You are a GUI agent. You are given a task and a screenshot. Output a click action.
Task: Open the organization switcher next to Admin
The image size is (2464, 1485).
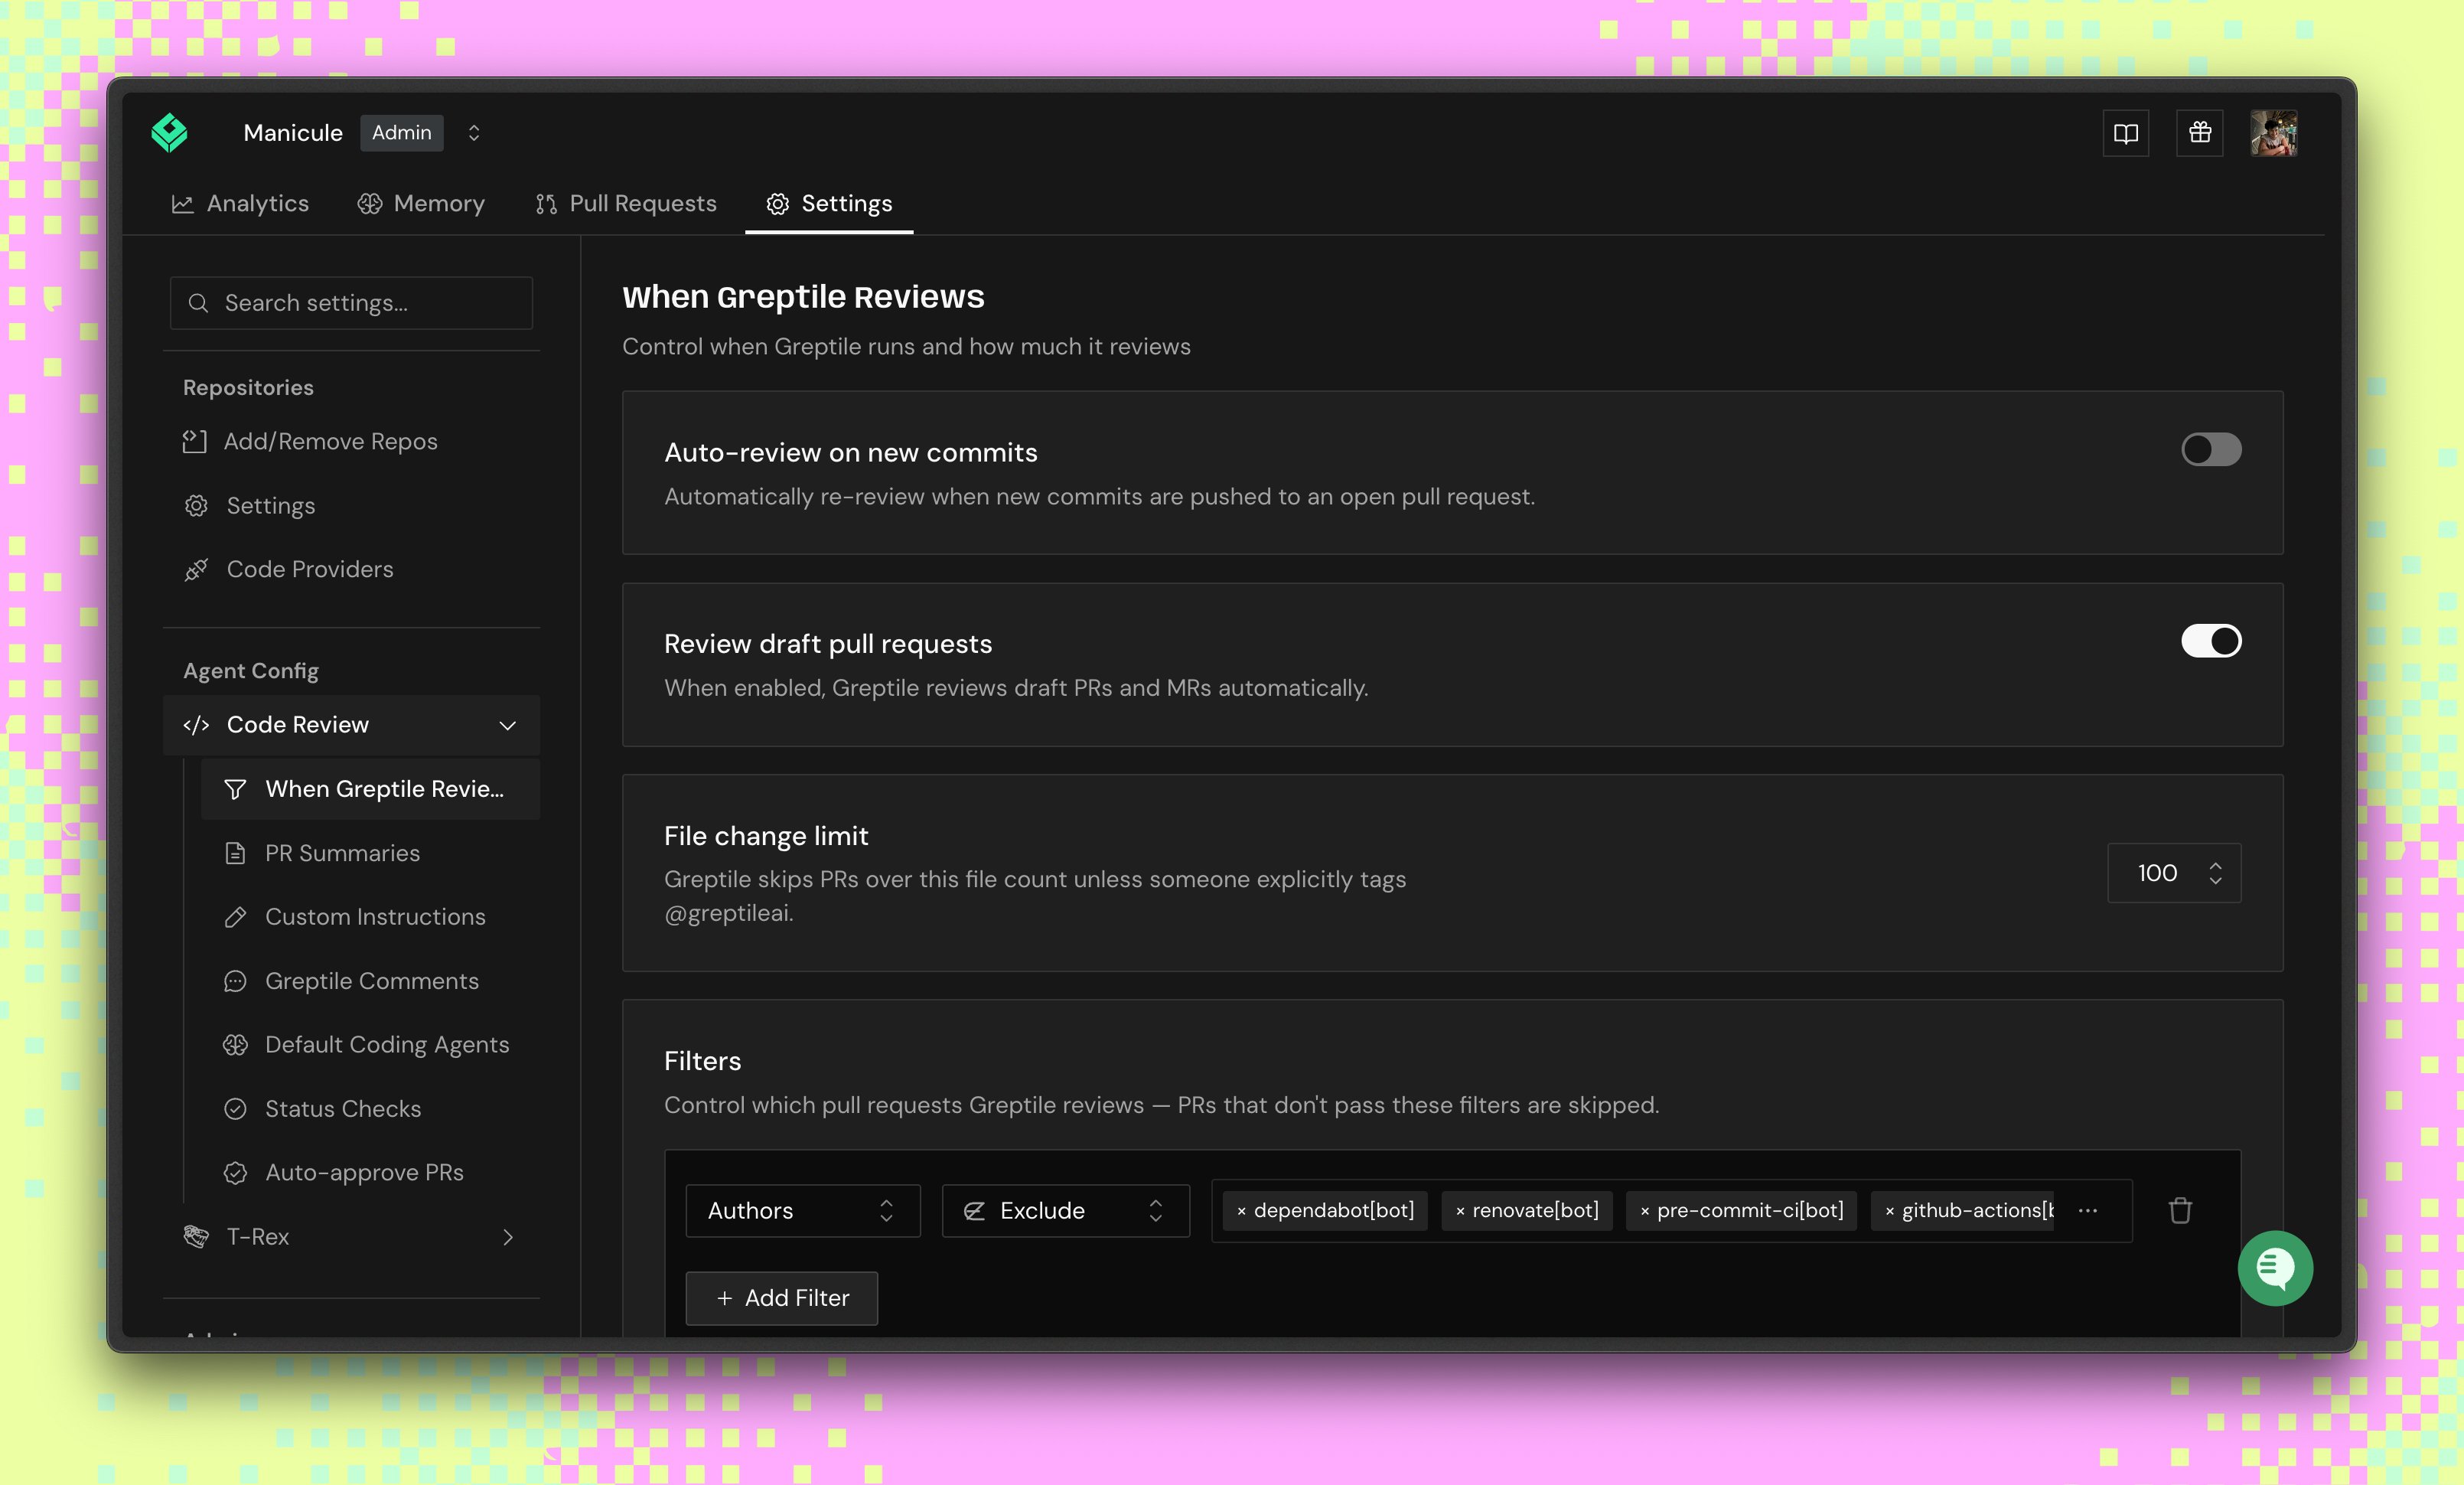click(x=474, y=133)
